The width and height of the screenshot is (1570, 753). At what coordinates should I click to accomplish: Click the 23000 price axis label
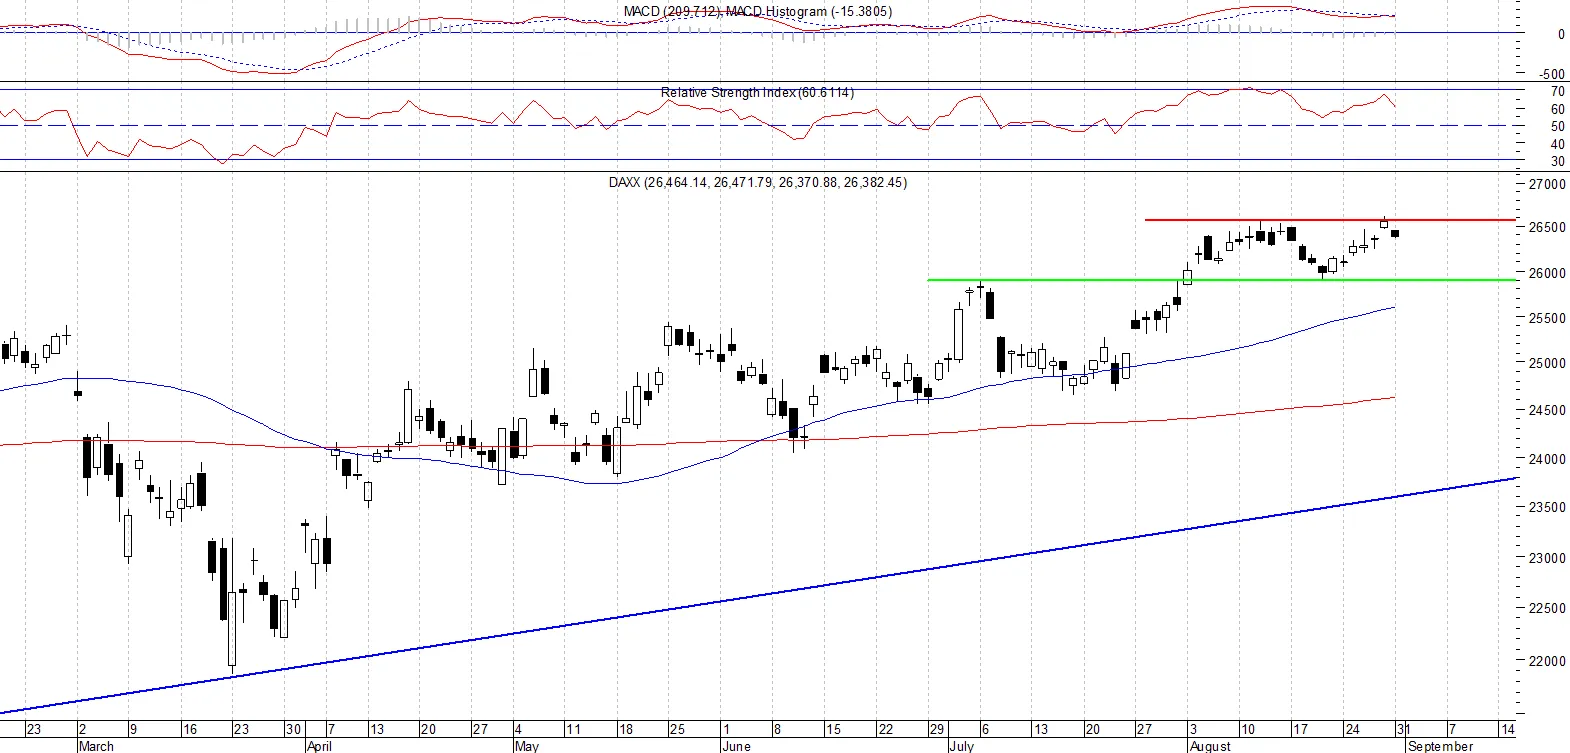tap(1547, 559)
